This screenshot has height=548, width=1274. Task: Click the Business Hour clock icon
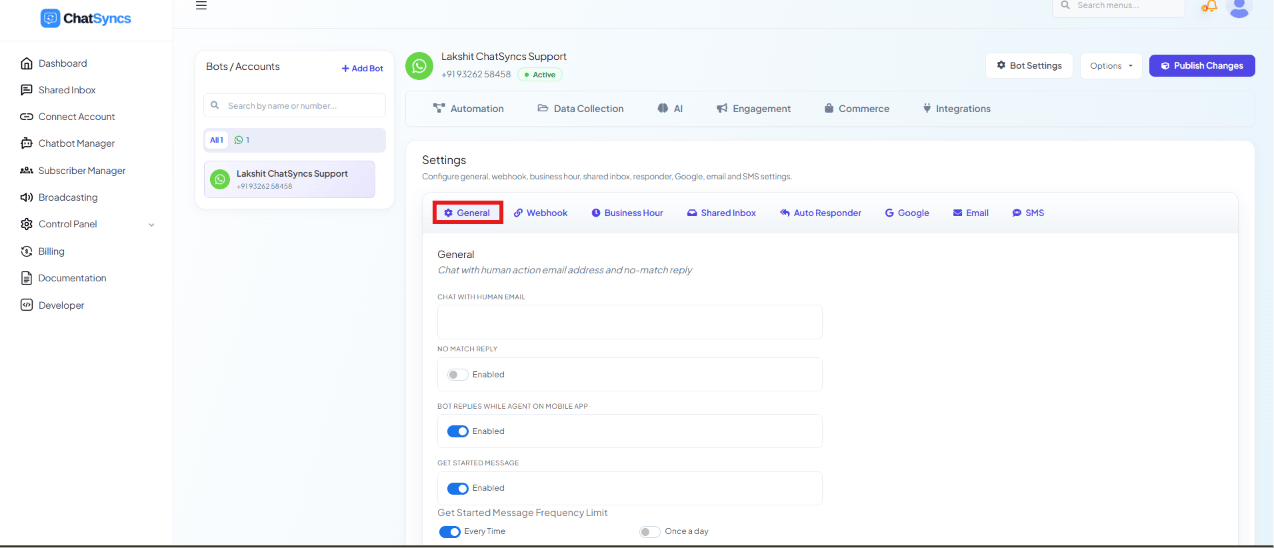point(596,213)
